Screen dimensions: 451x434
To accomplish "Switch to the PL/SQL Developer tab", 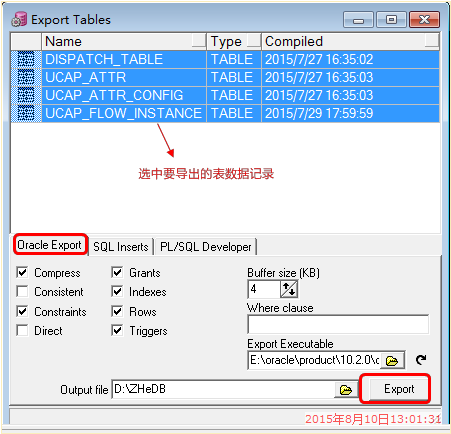I will click(206, 247).
